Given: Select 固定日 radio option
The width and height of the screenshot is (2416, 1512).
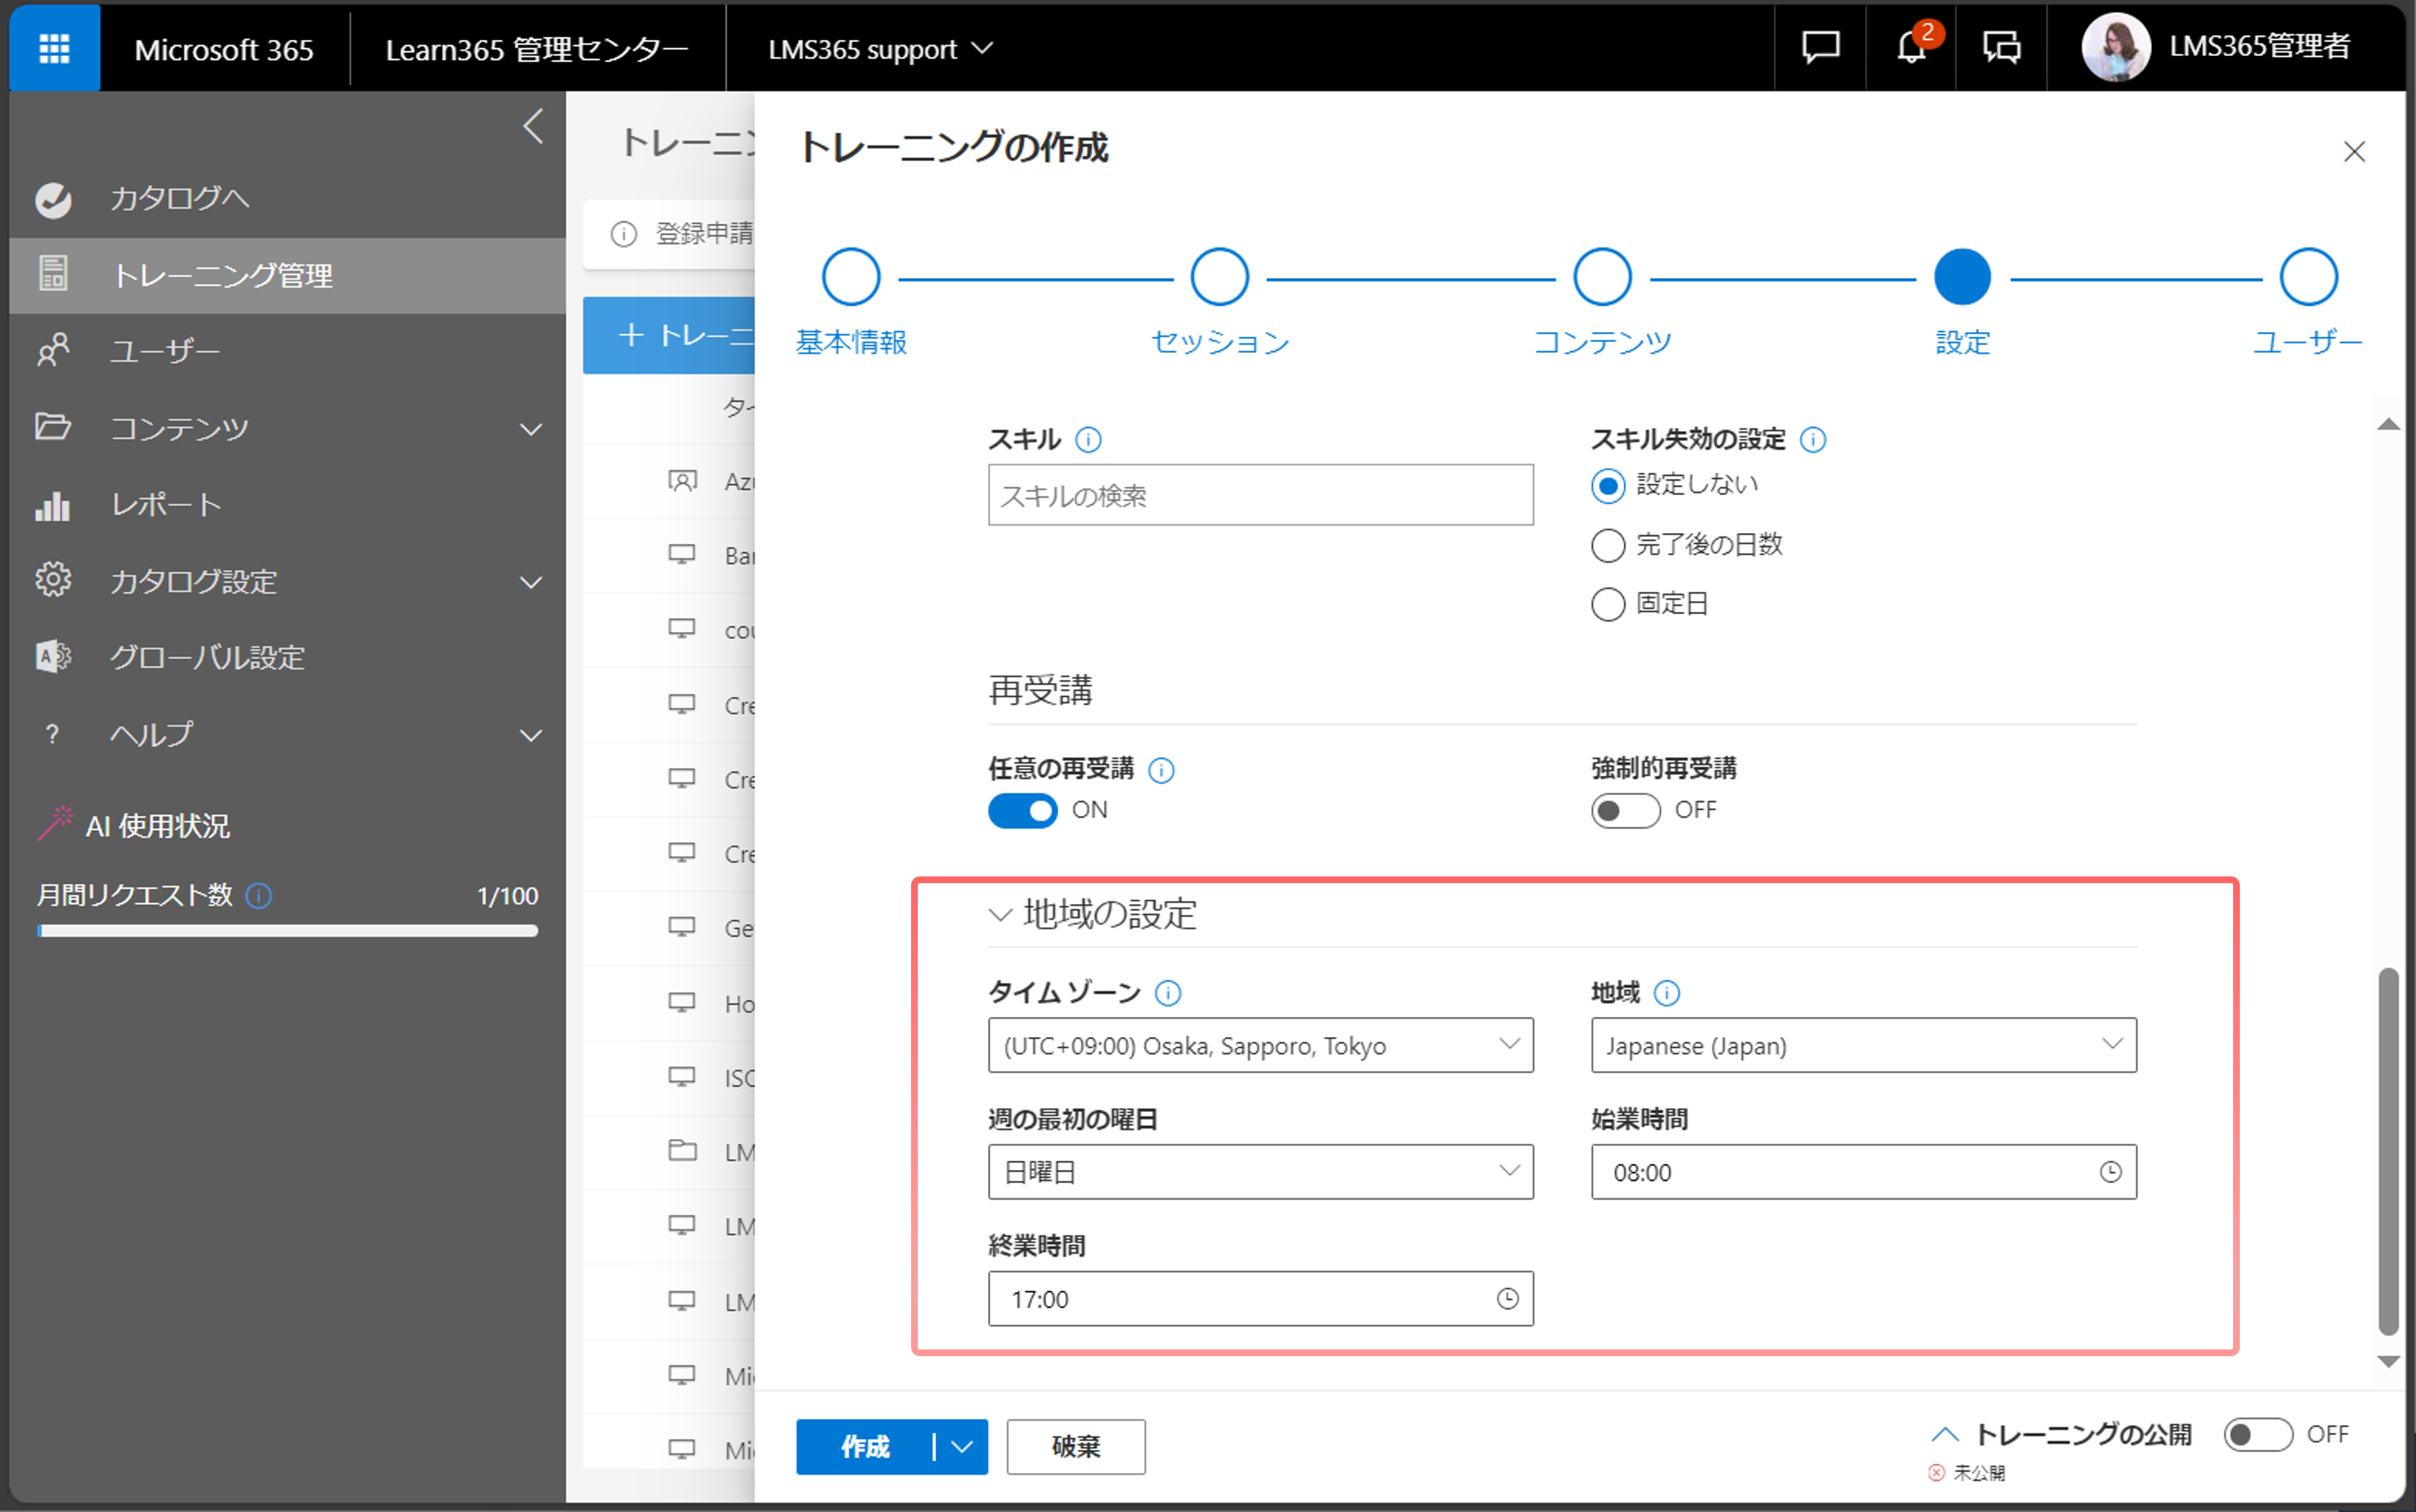Looking at the screenshot, I should click(1608, 605).
